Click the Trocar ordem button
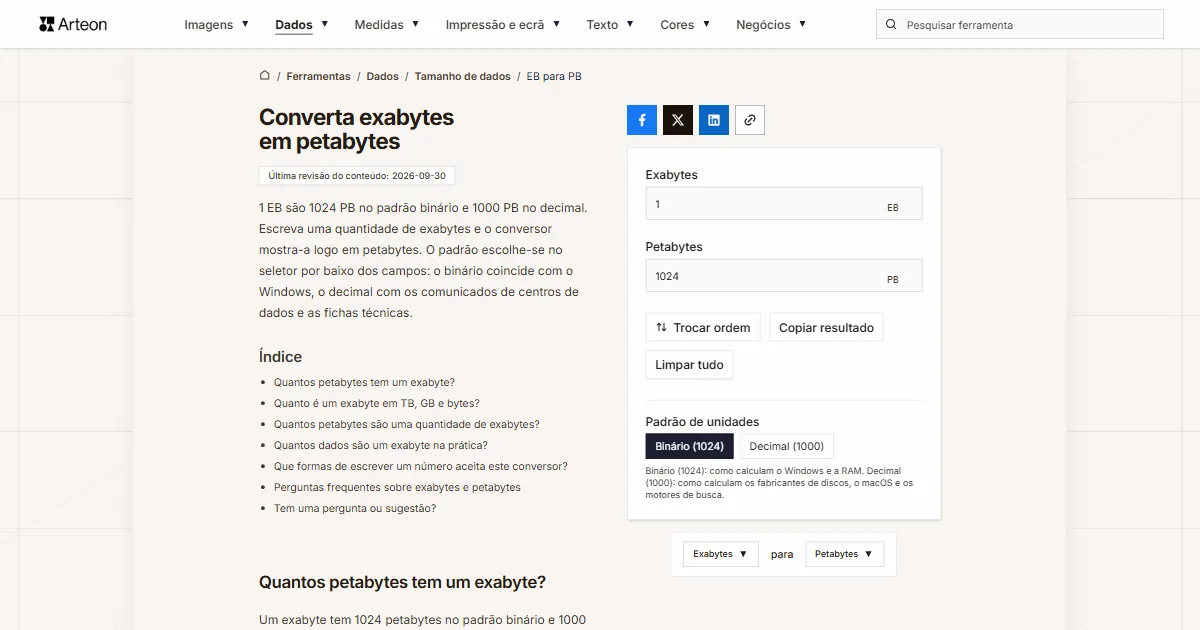Viewport: 1200px width, 630px height. click(x=704, y=328)
